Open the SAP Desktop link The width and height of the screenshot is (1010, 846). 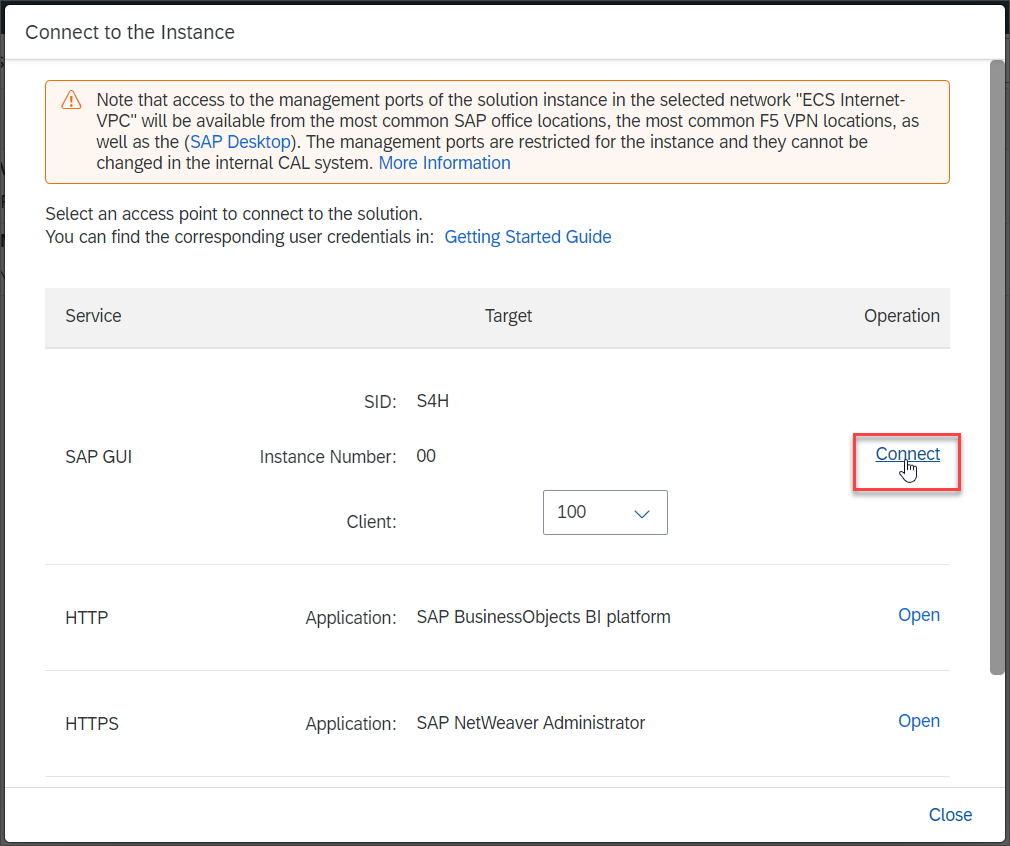tap(241, 142)
